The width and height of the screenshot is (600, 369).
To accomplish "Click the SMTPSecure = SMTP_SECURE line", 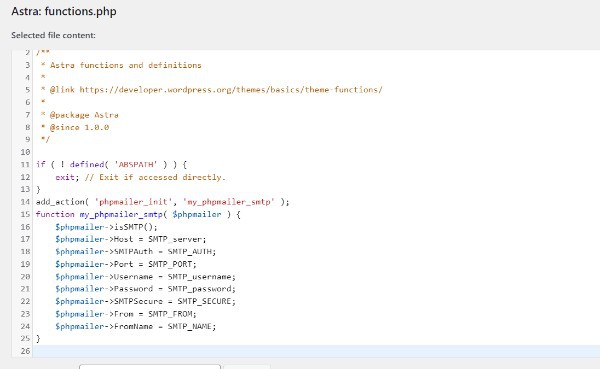I will 145,301.
